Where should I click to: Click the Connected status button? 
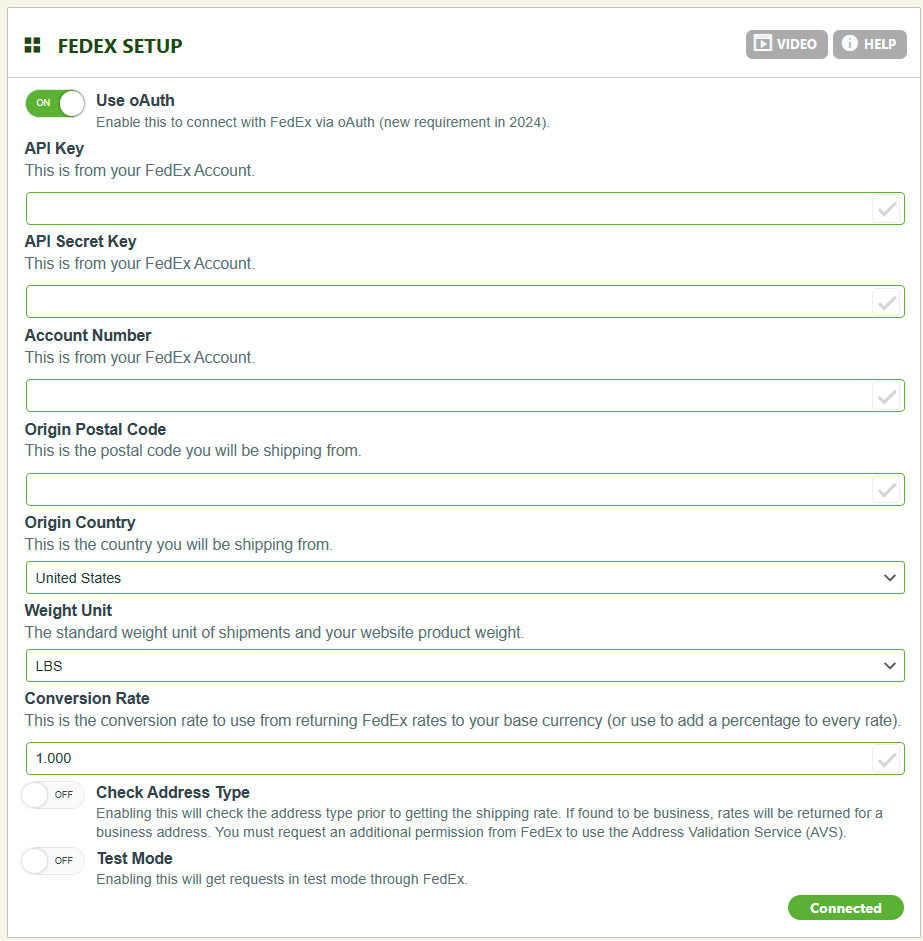coord(845,908)
